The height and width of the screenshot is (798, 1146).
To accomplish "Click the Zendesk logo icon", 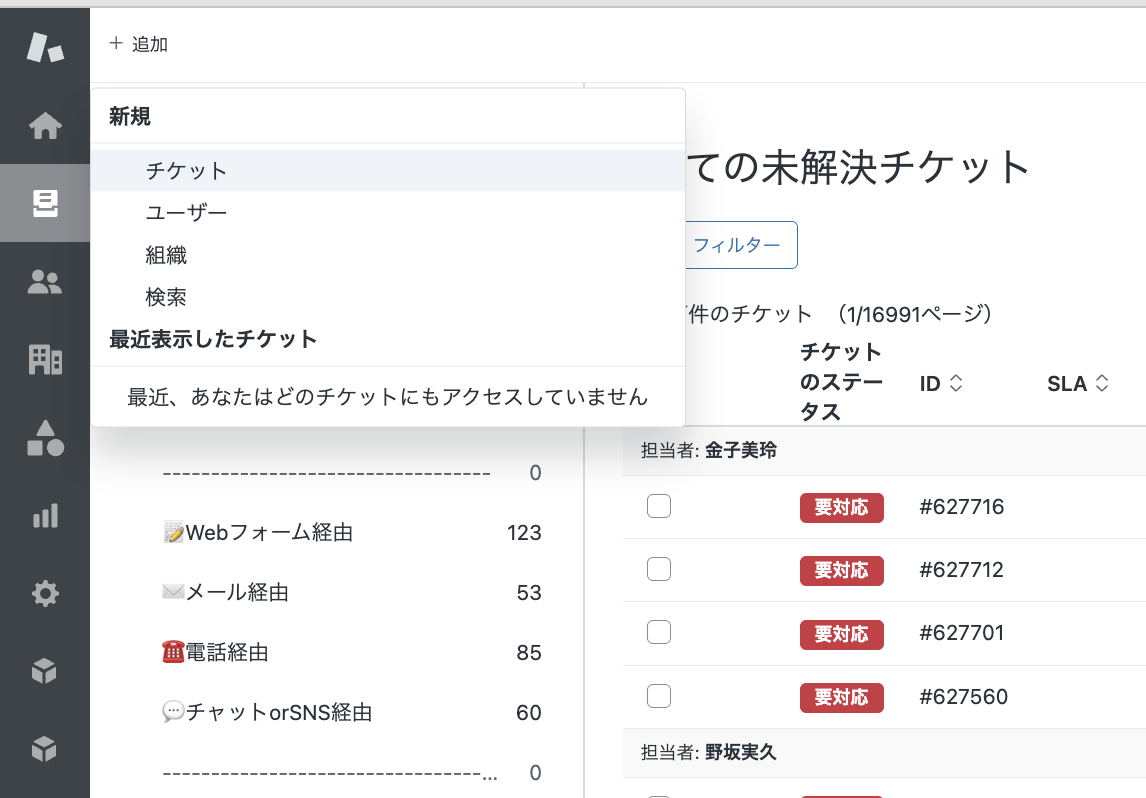I will point(45,48).
